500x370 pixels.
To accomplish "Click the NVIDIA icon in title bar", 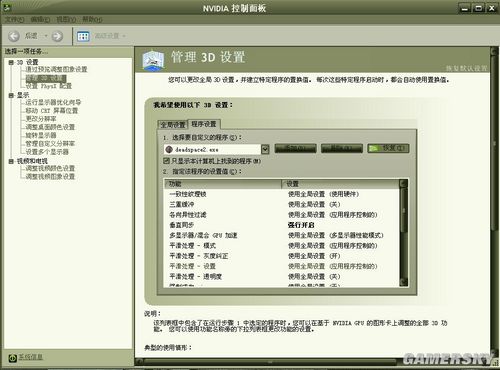I will coord(7,7).
